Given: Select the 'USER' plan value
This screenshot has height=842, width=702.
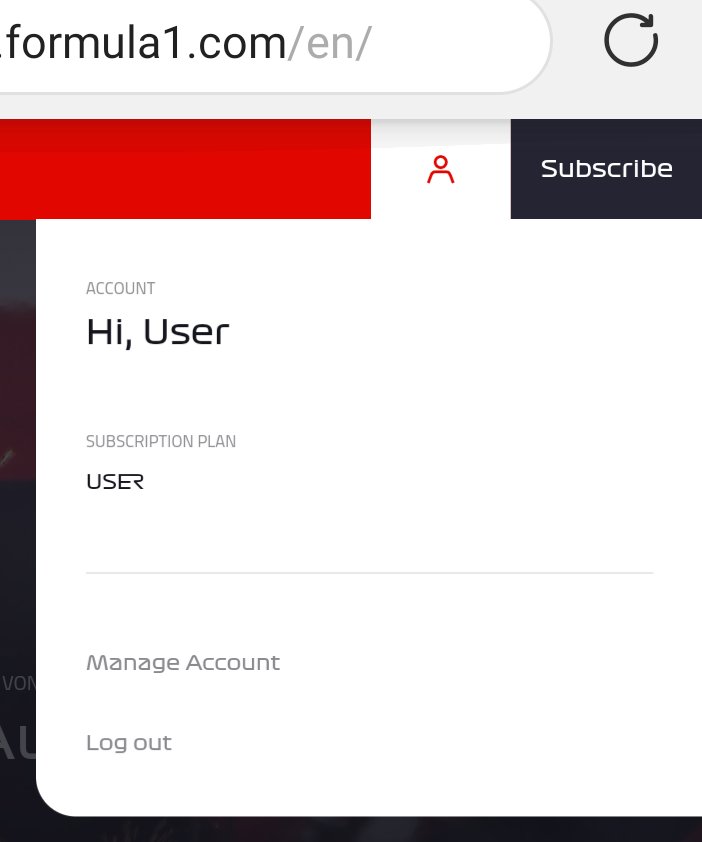Looking at the screenshot, I should [x=115, y=482].
